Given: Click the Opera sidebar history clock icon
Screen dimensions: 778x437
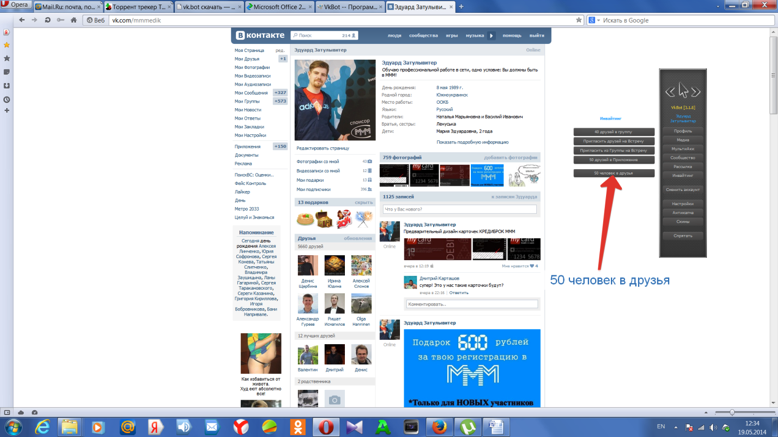Looking at the screenshot, I should (6, 99).
